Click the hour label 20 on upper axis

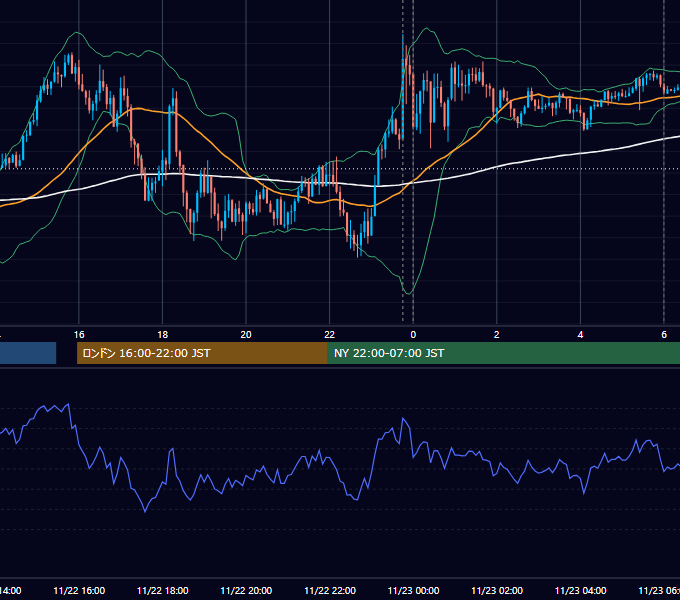pyautogui.click(x=246, y=335)
